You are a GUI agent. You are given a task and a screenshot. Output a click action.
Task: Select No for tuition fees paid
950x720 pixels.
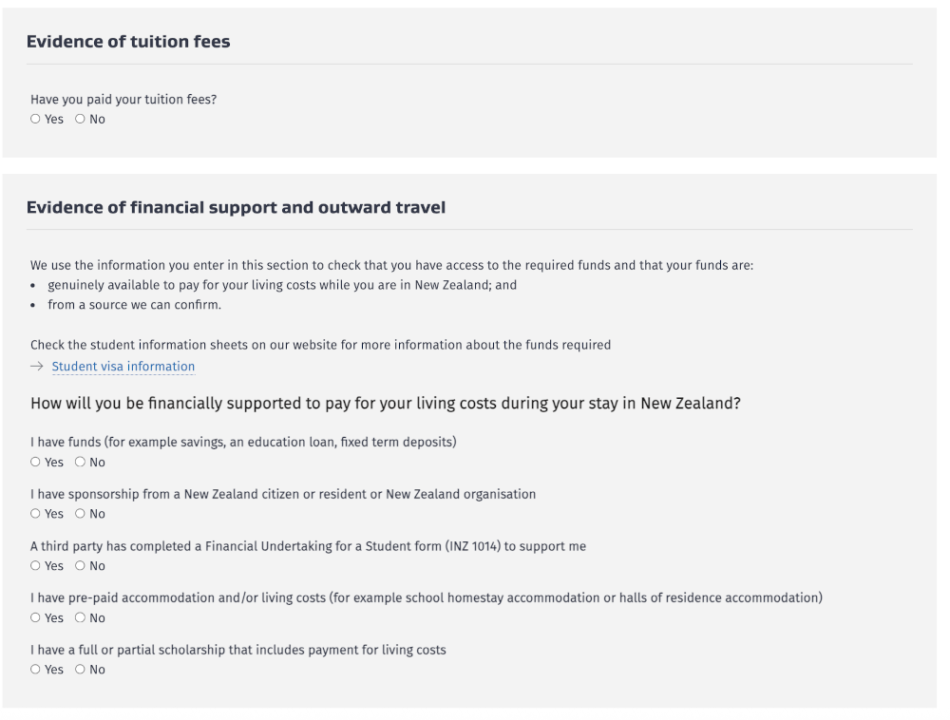click(x=81, y=120)
